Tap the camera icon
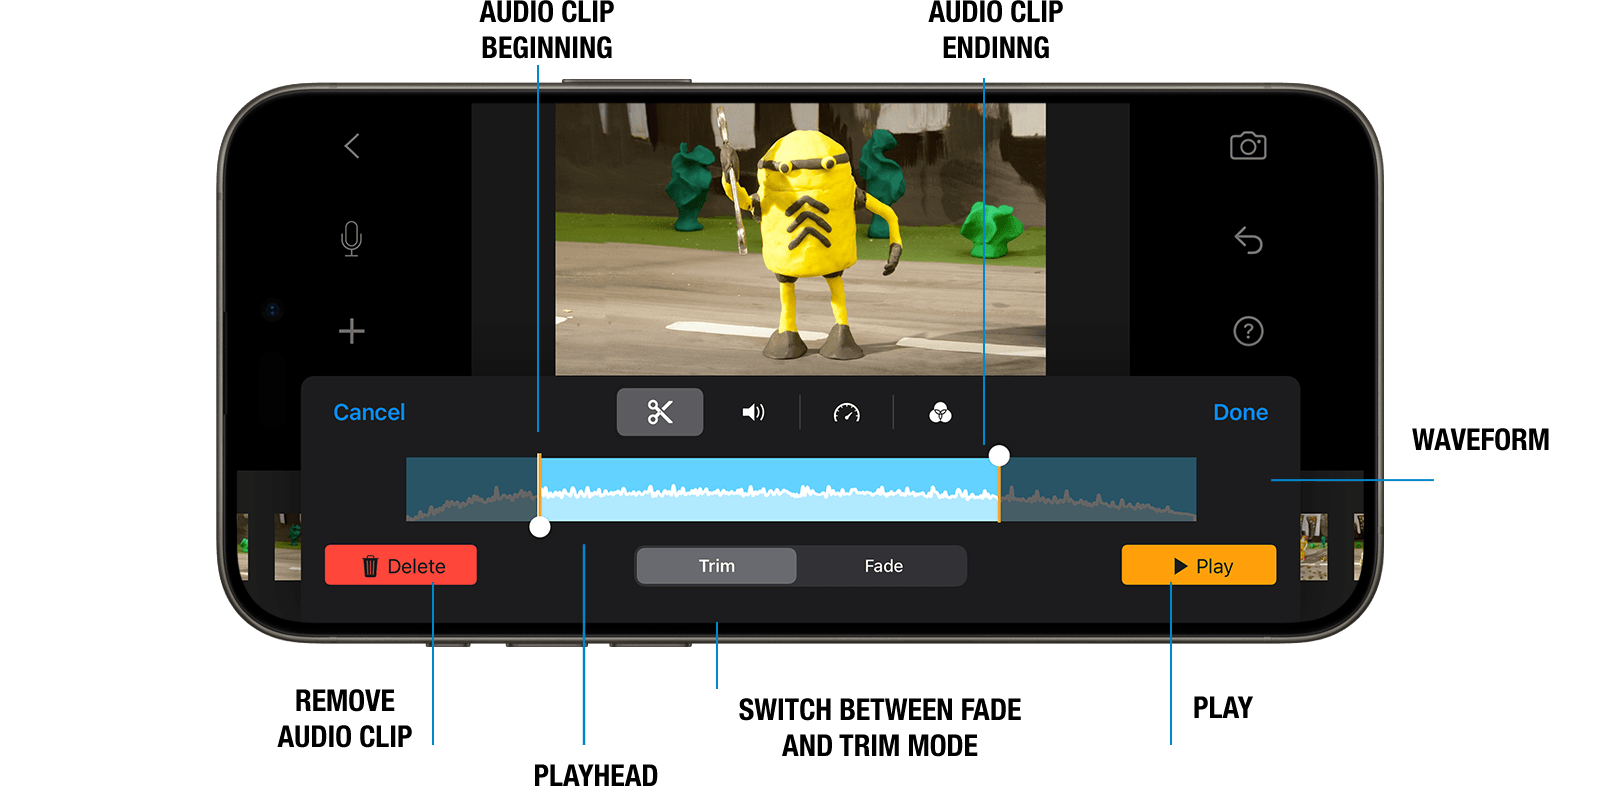This screenshot has height=786, width=1600. pyautogui.click(x=1248, y=146)
